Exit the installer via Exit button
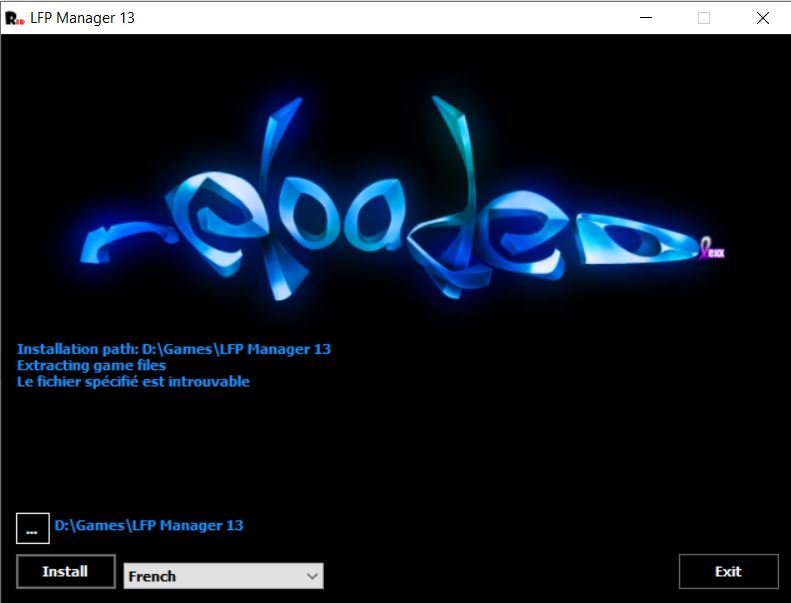The width and height of the screenshot is (791, 603). point(728,571)
